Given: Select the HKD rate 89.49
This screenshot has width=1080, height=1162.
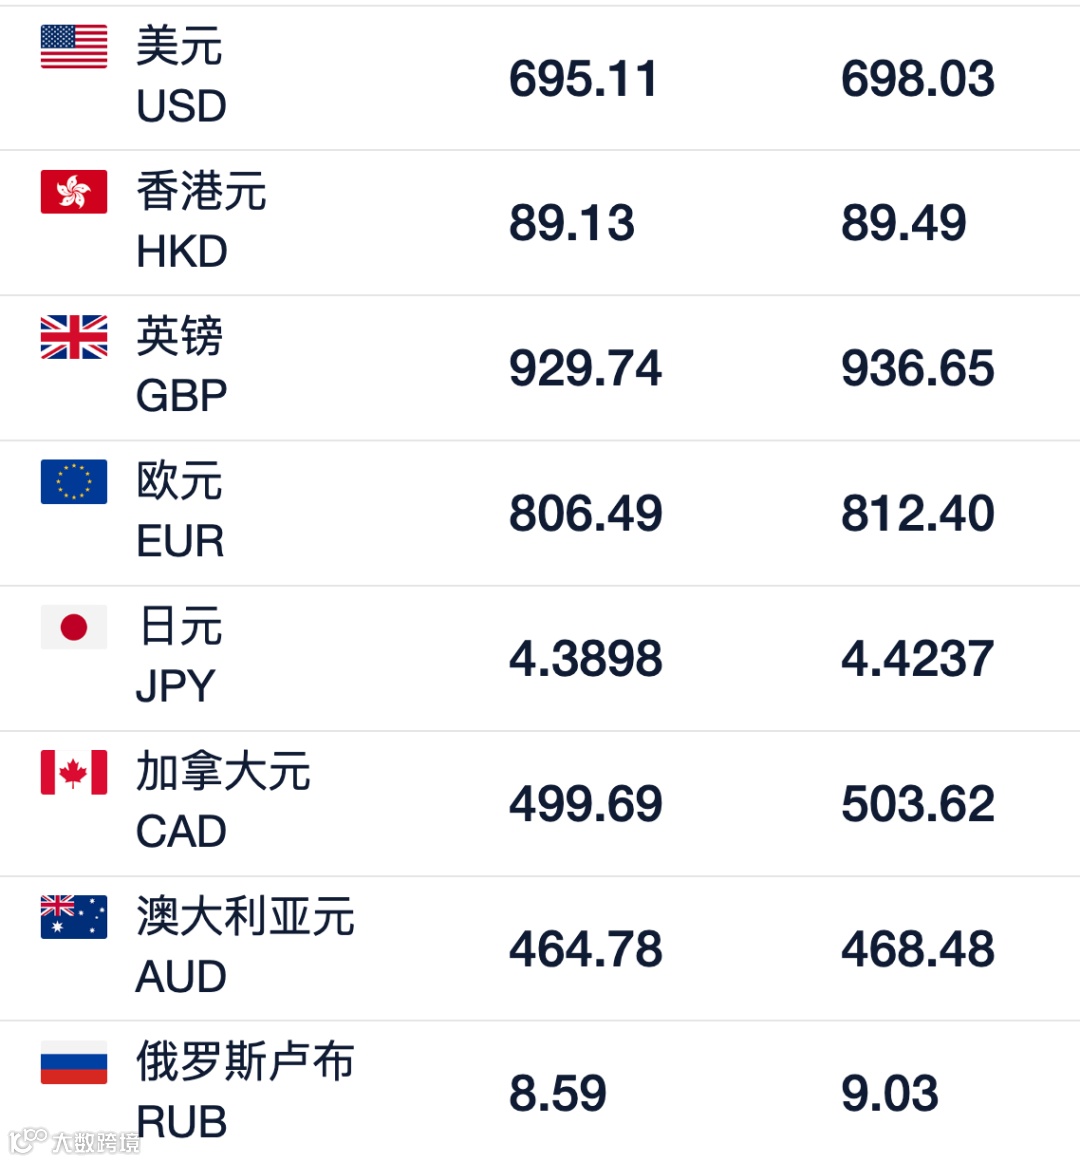Looking at the screenshot, I should (x=904, y=223).
